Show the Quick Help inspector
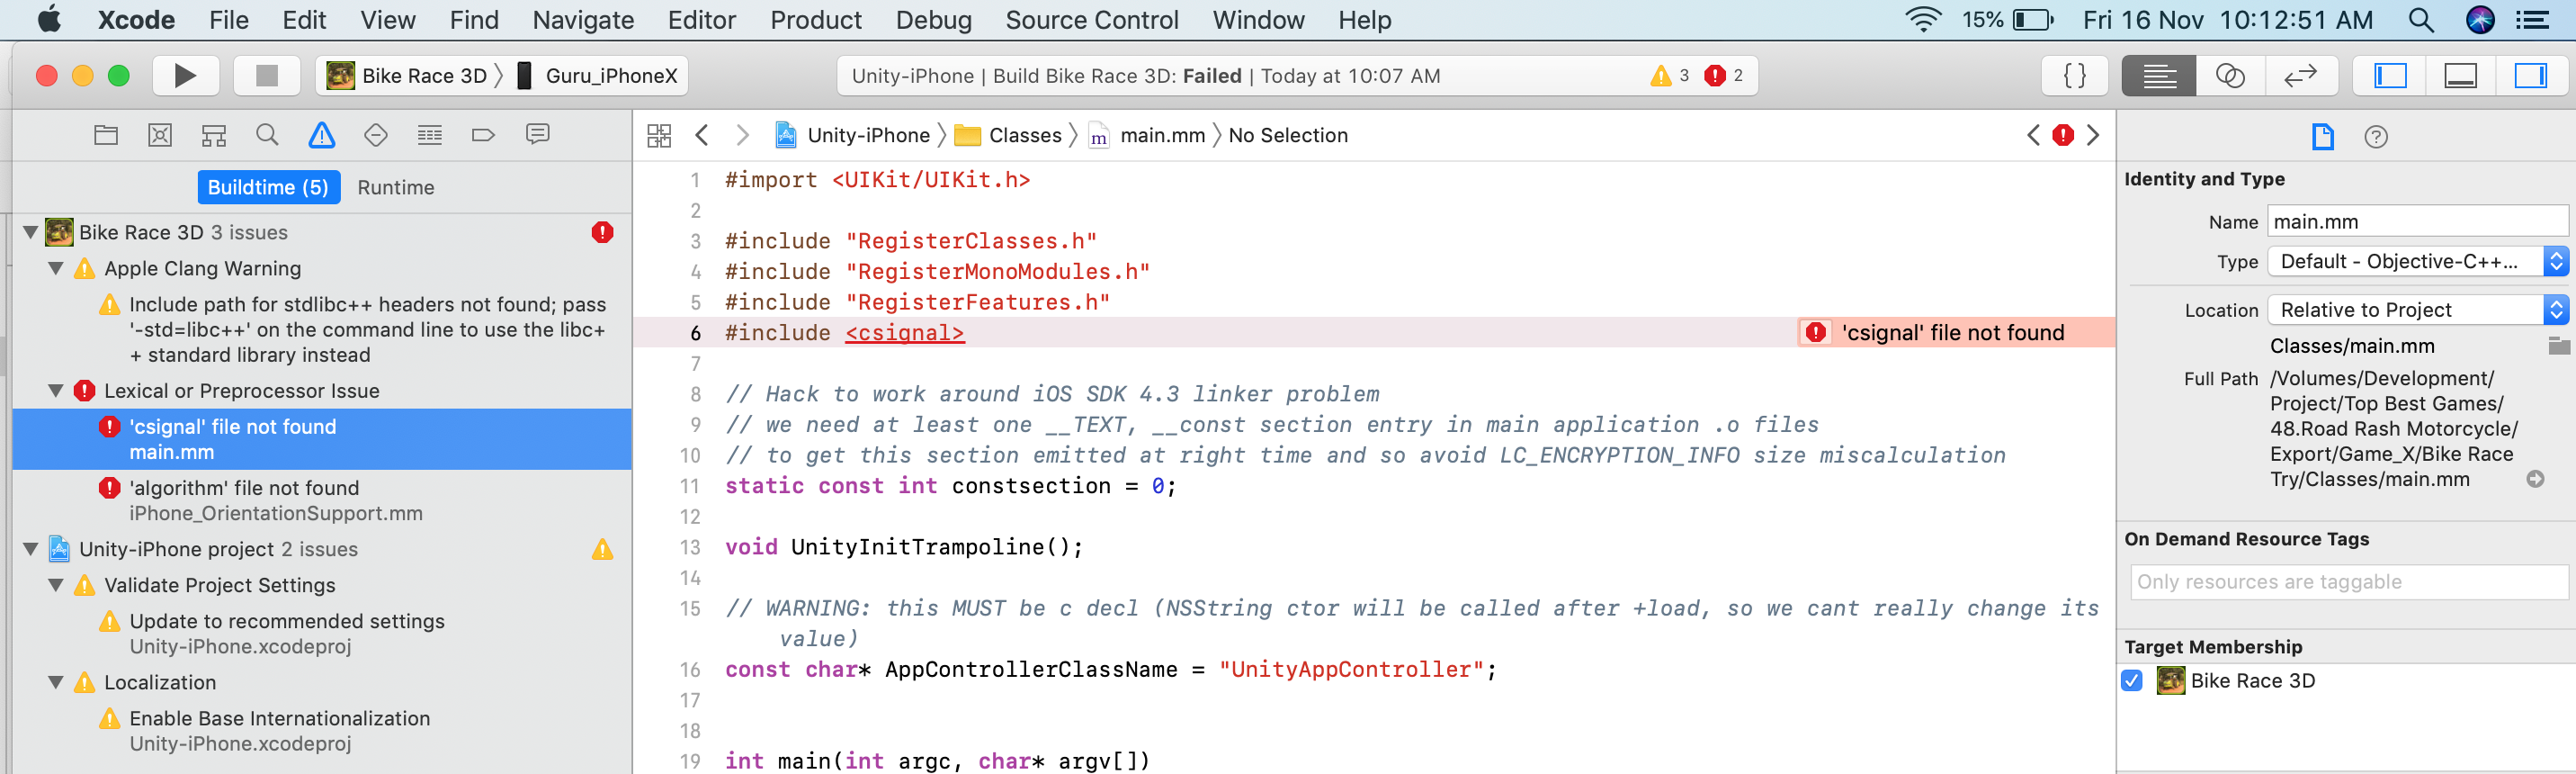 2376,137
